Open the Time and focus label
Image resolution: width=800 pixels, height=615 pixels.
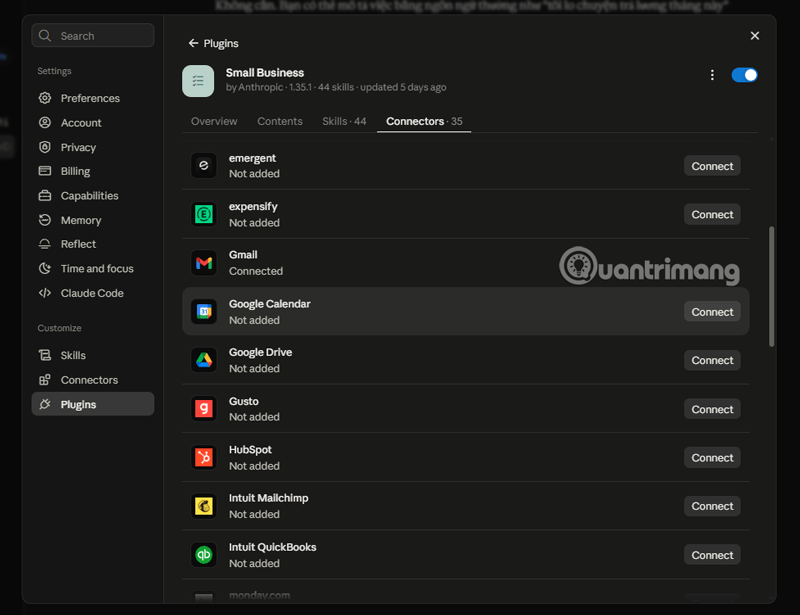pos(97,268)
